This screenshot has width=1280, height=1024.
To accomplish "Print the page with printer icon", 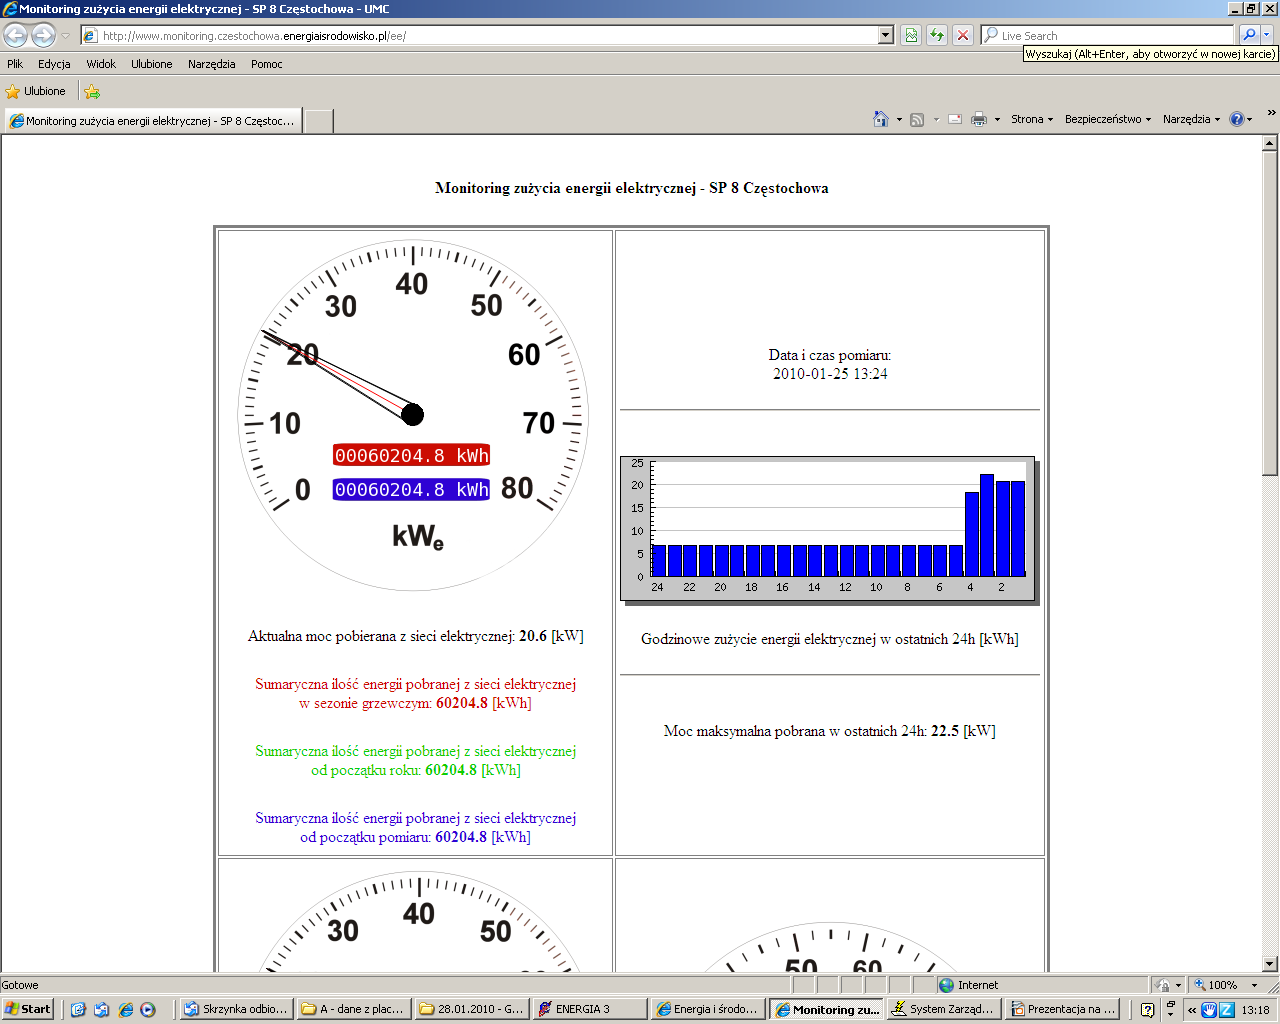I will (979, 119).
